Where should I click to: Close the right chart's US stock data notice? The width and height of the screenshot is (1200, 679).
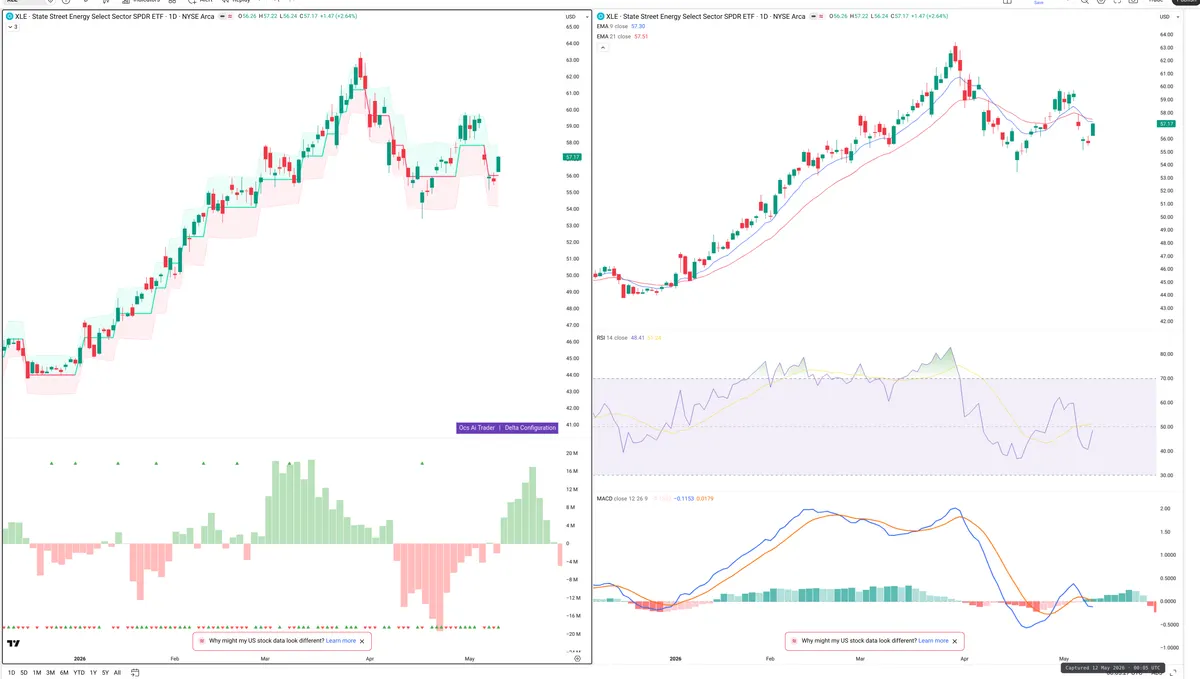pyautogui.click(x=956, y=640)
